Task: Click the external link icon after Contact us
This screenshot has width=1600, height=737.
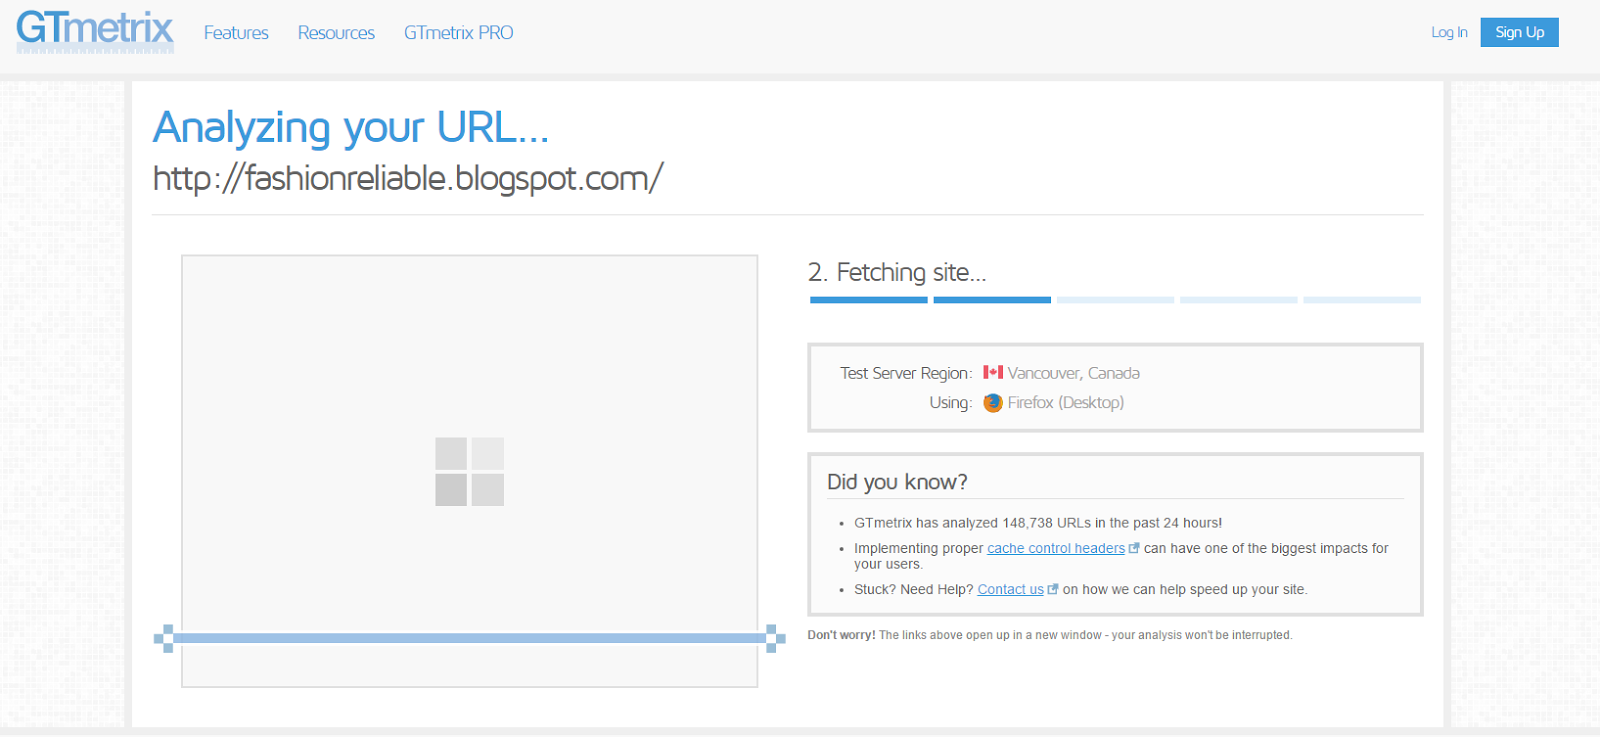Action: (x=1053, y=589)
